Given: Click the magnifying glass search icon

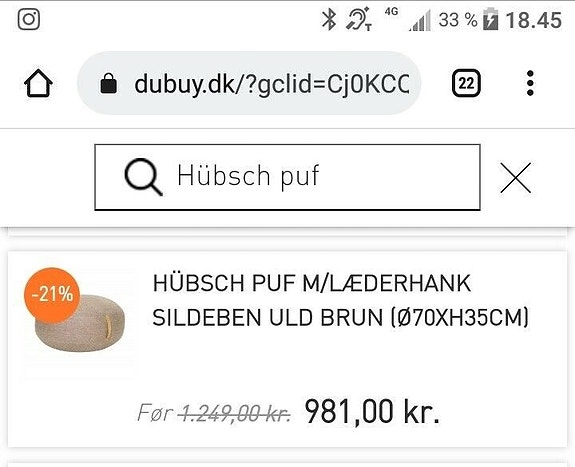Looking at the screenshot, I should tap(143, 177).
